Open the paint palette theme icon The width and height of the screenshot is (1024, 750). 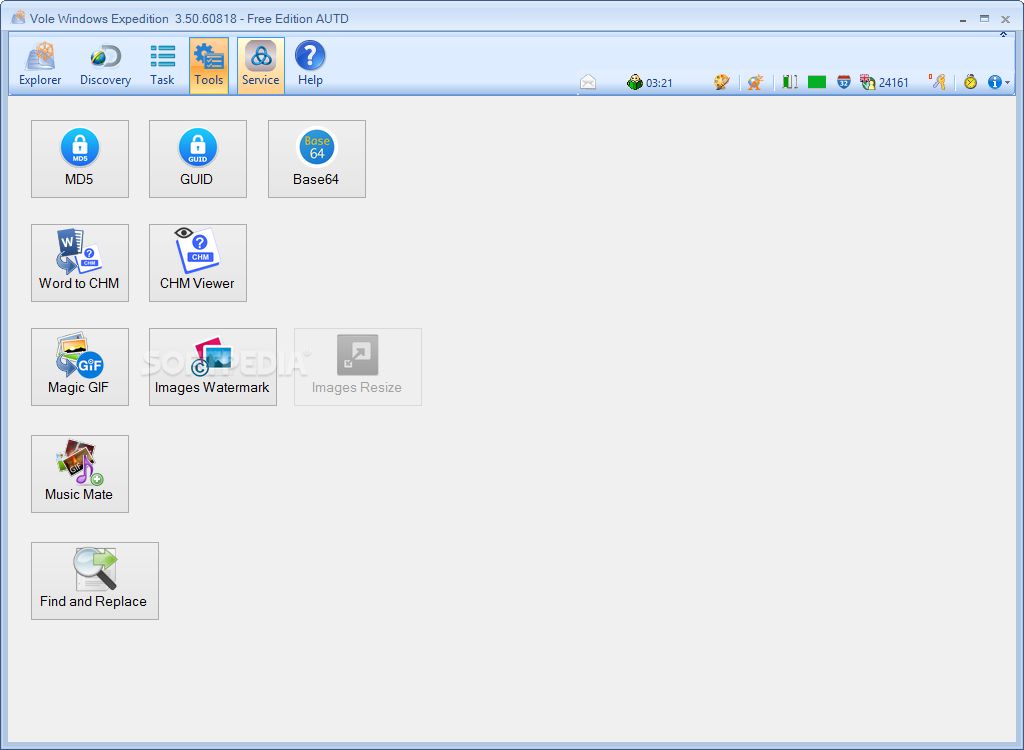tap(722, 82)
